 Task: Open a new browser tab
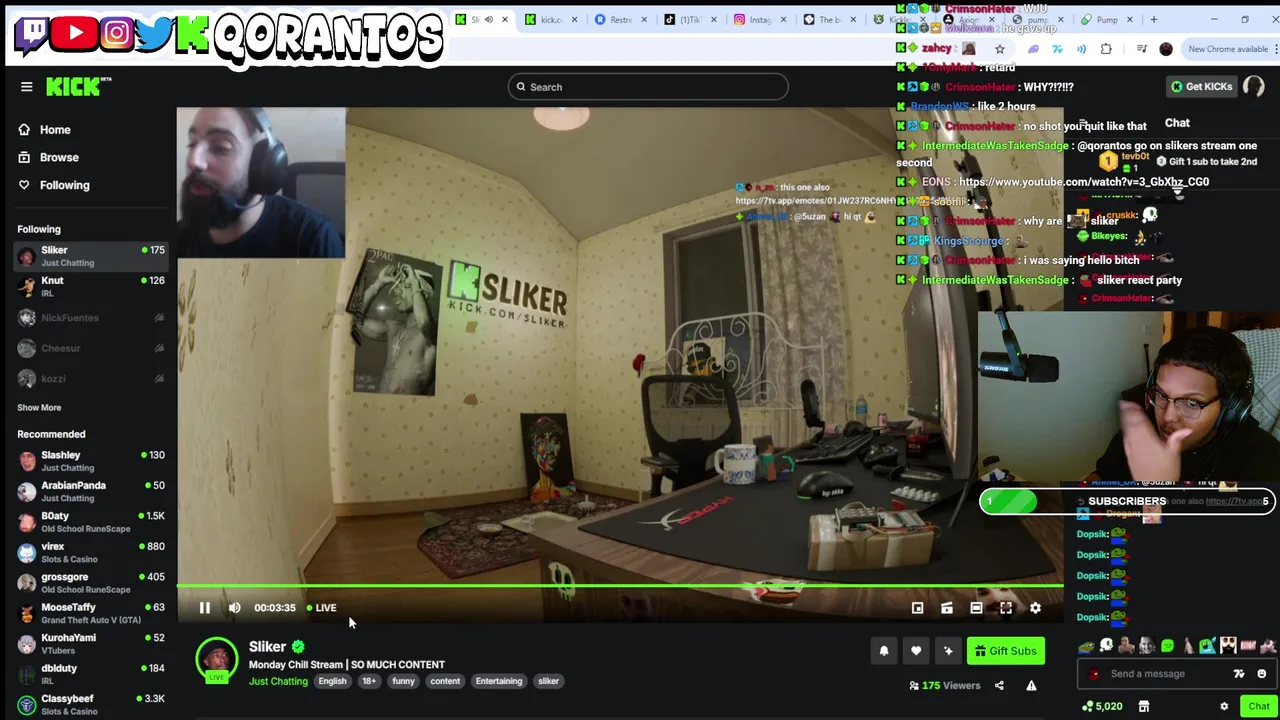(x=1153, y=19)
